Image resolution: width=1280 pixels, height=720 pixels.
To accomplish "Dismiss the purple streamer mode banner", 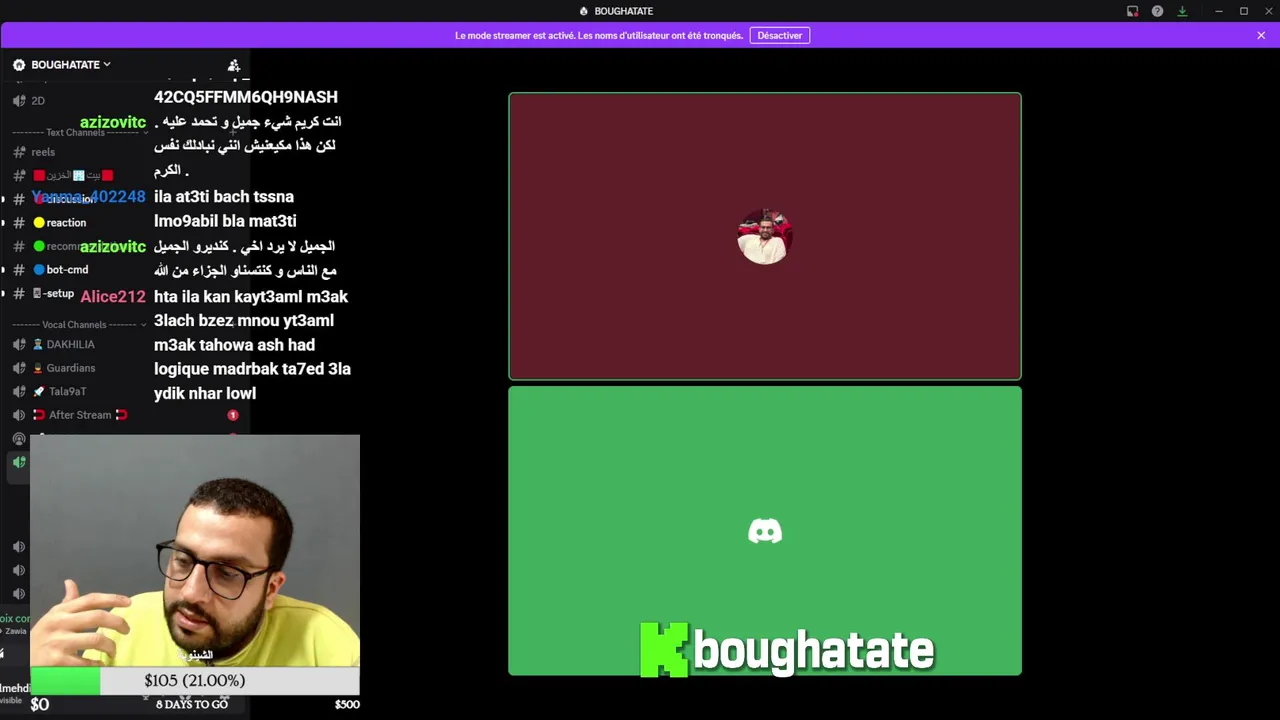I will [1261, 35].
